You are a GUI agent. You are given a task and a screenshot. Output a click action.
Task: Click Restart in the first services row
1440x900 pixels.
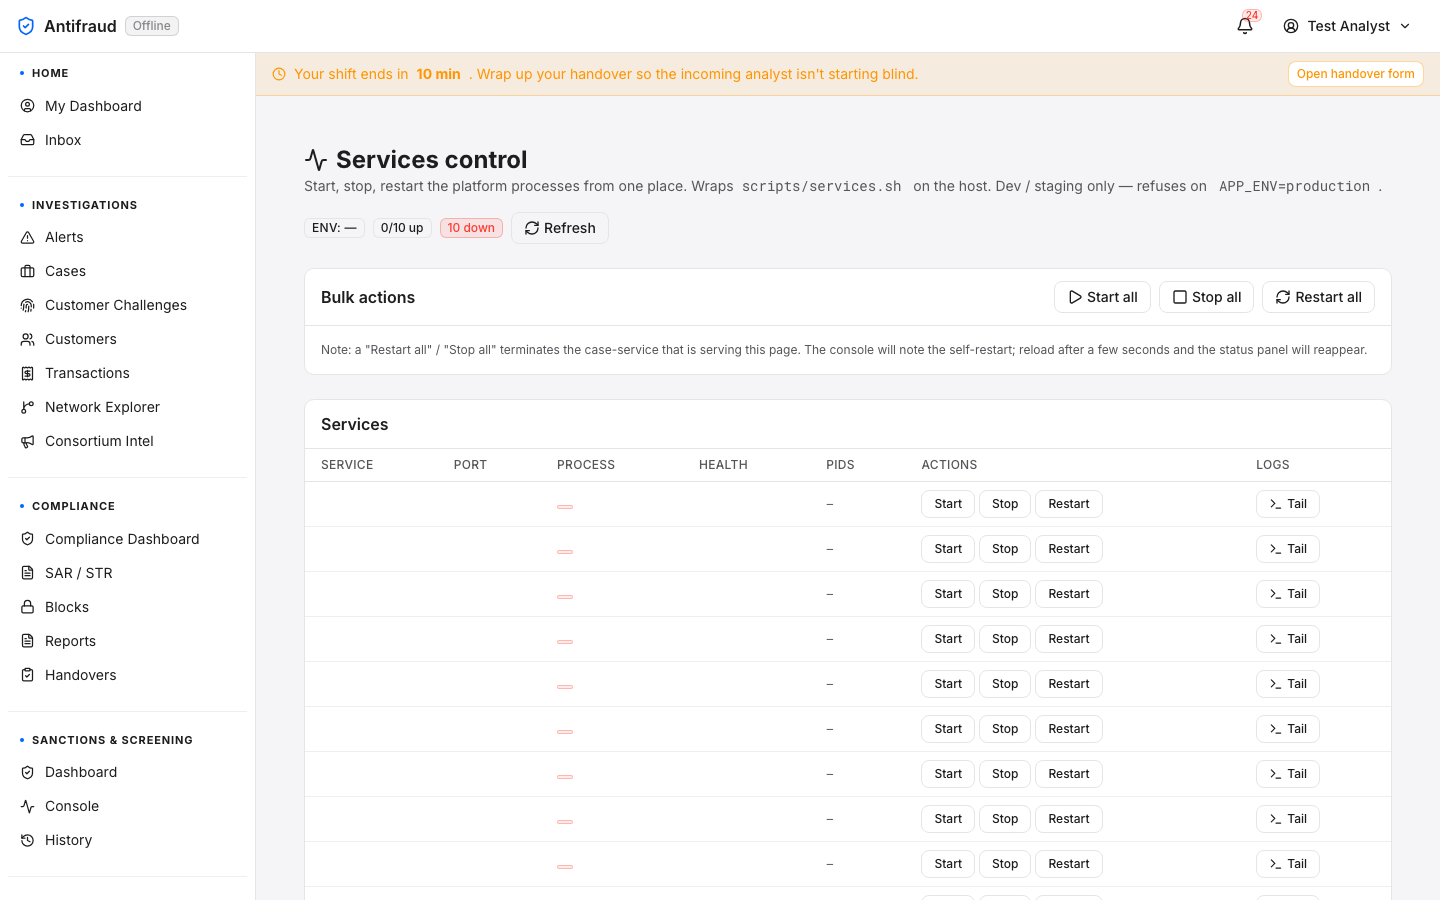(x=1069, y=504)
